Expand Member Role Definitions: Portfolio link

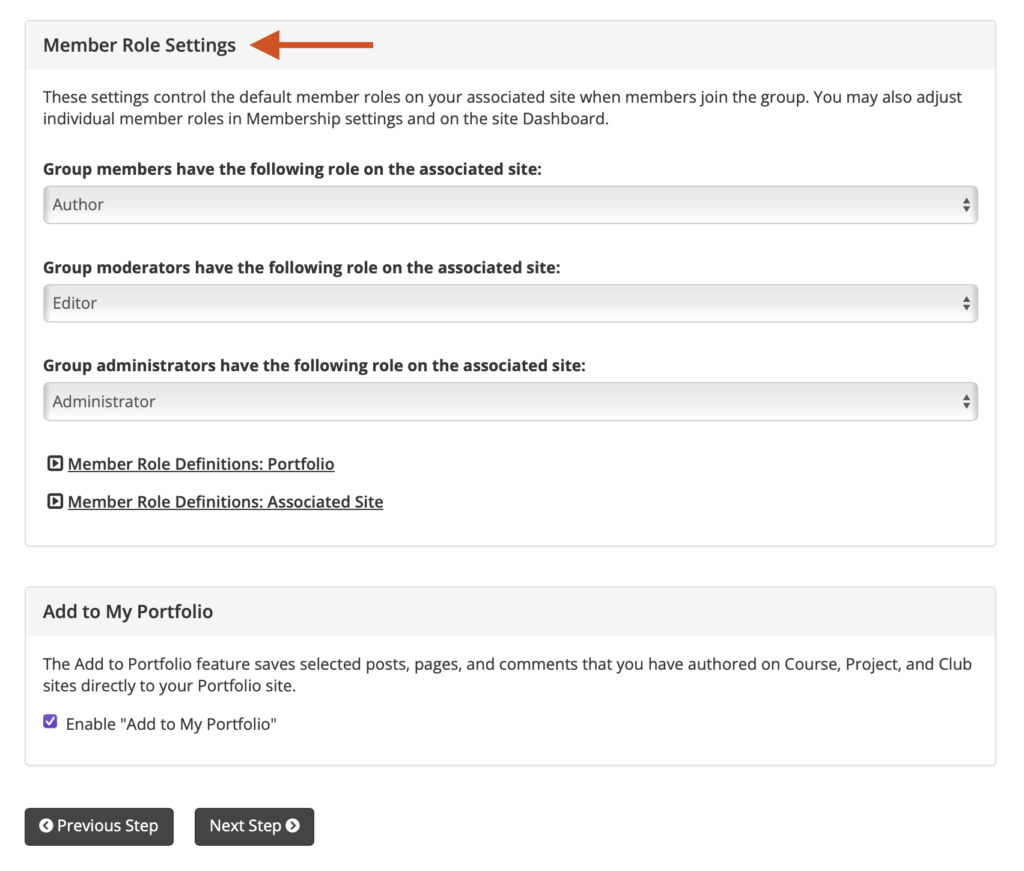(x=200, y=464)
